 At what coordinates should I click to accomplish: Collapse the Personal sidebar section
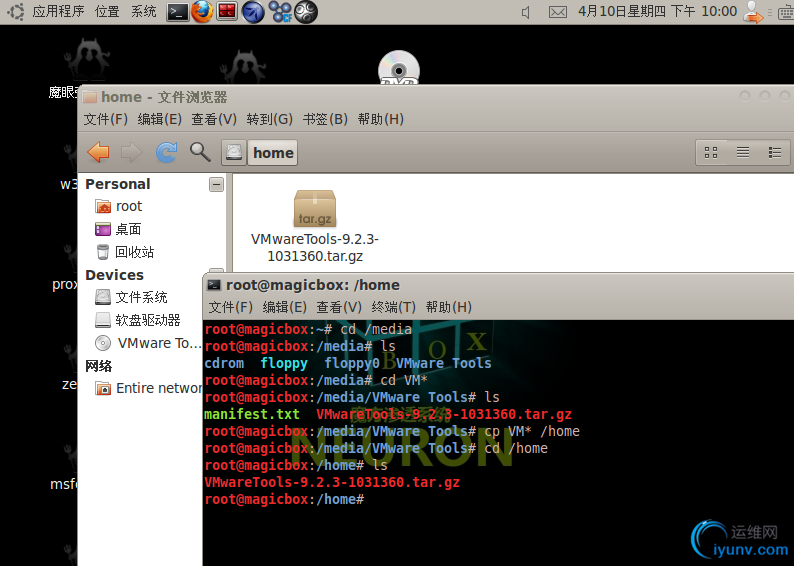pyautogui.click(x=216, y=184)
